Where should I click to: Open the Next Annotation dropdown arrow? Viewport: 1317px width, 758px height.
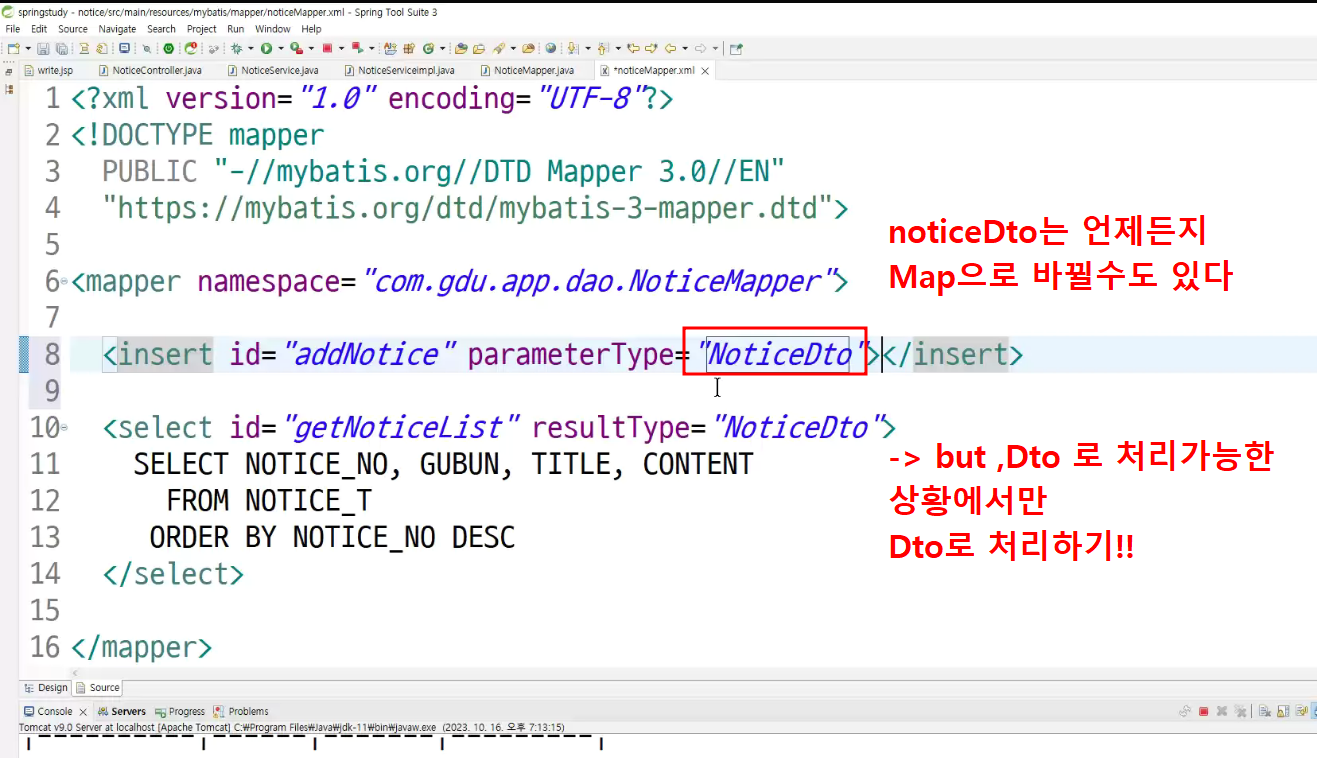pos(587,48)
